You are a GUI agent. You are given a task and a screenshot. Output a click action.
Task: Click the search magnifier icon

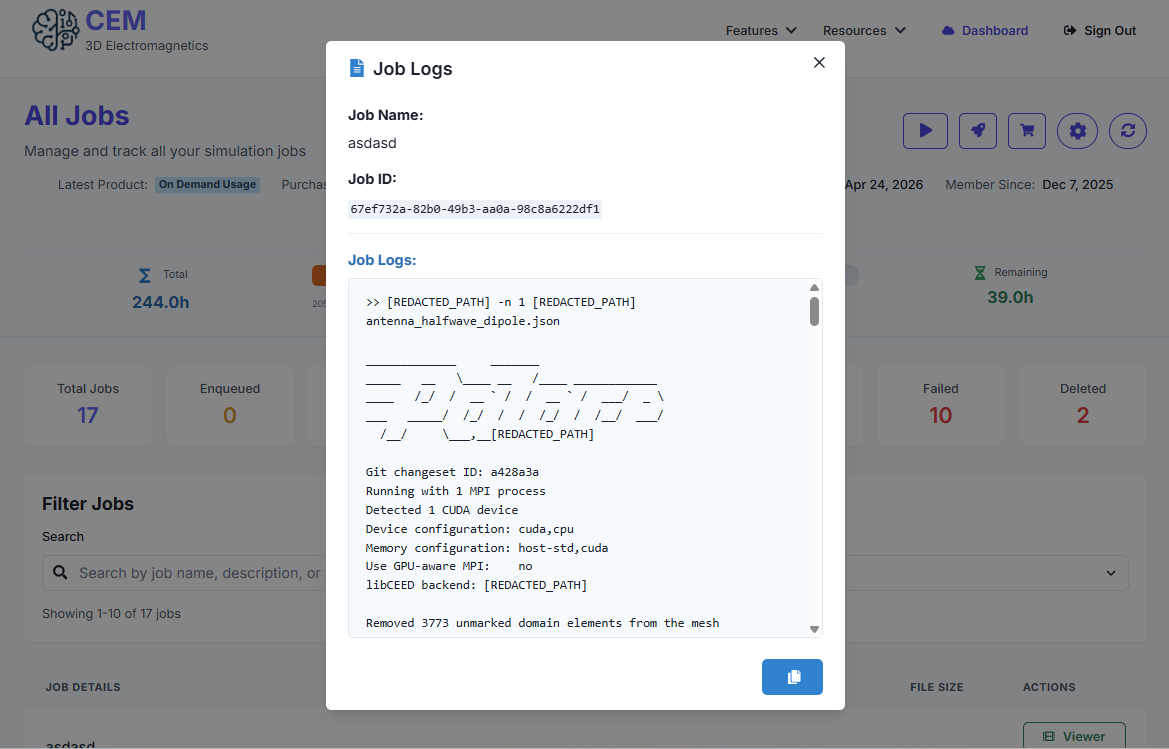point(60,572)
